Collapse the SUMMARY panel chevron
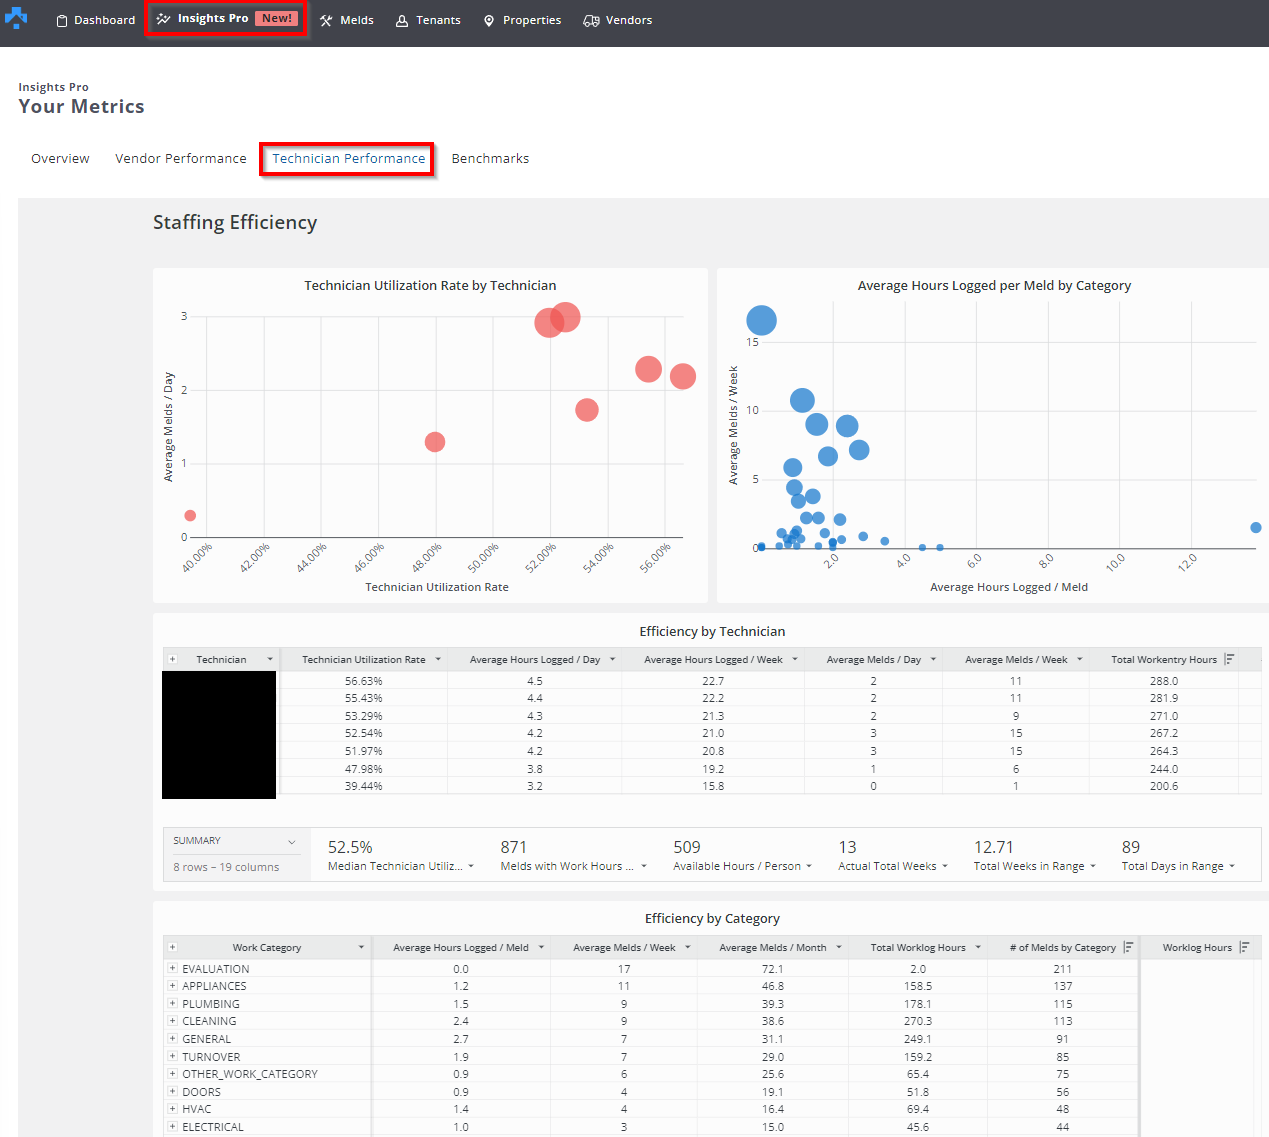Viewport: 1269px width, 1137px height. click(x=291, y=842)
